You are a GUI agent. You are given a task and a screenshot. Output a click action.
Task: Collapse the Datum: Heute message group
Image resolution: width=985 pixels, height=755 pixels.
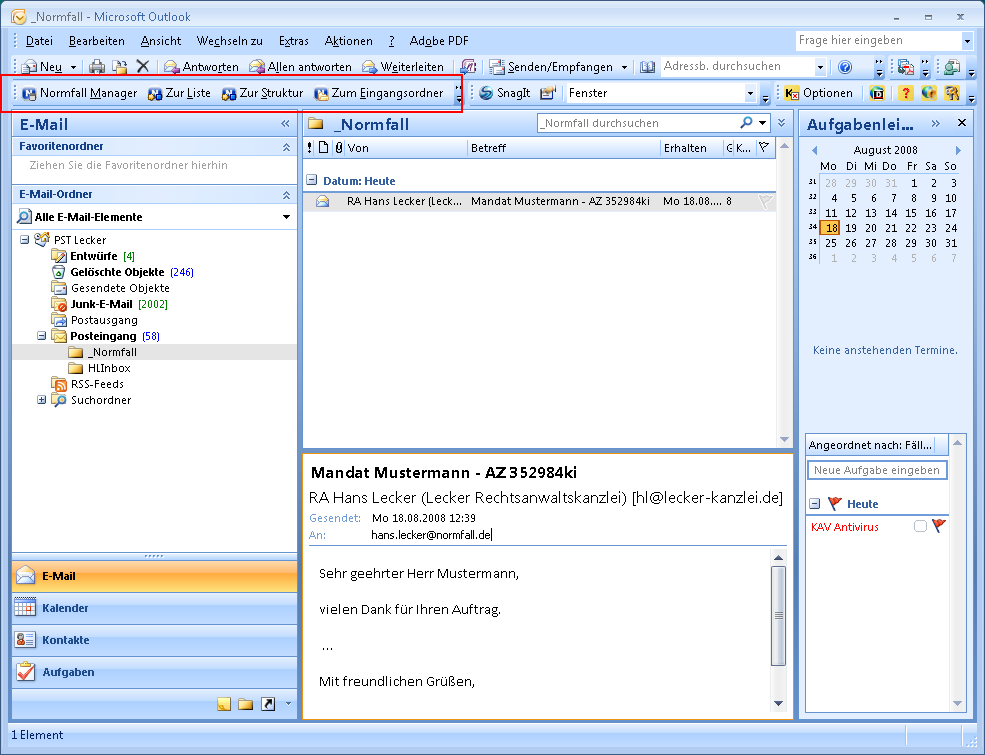pos(312,181)
